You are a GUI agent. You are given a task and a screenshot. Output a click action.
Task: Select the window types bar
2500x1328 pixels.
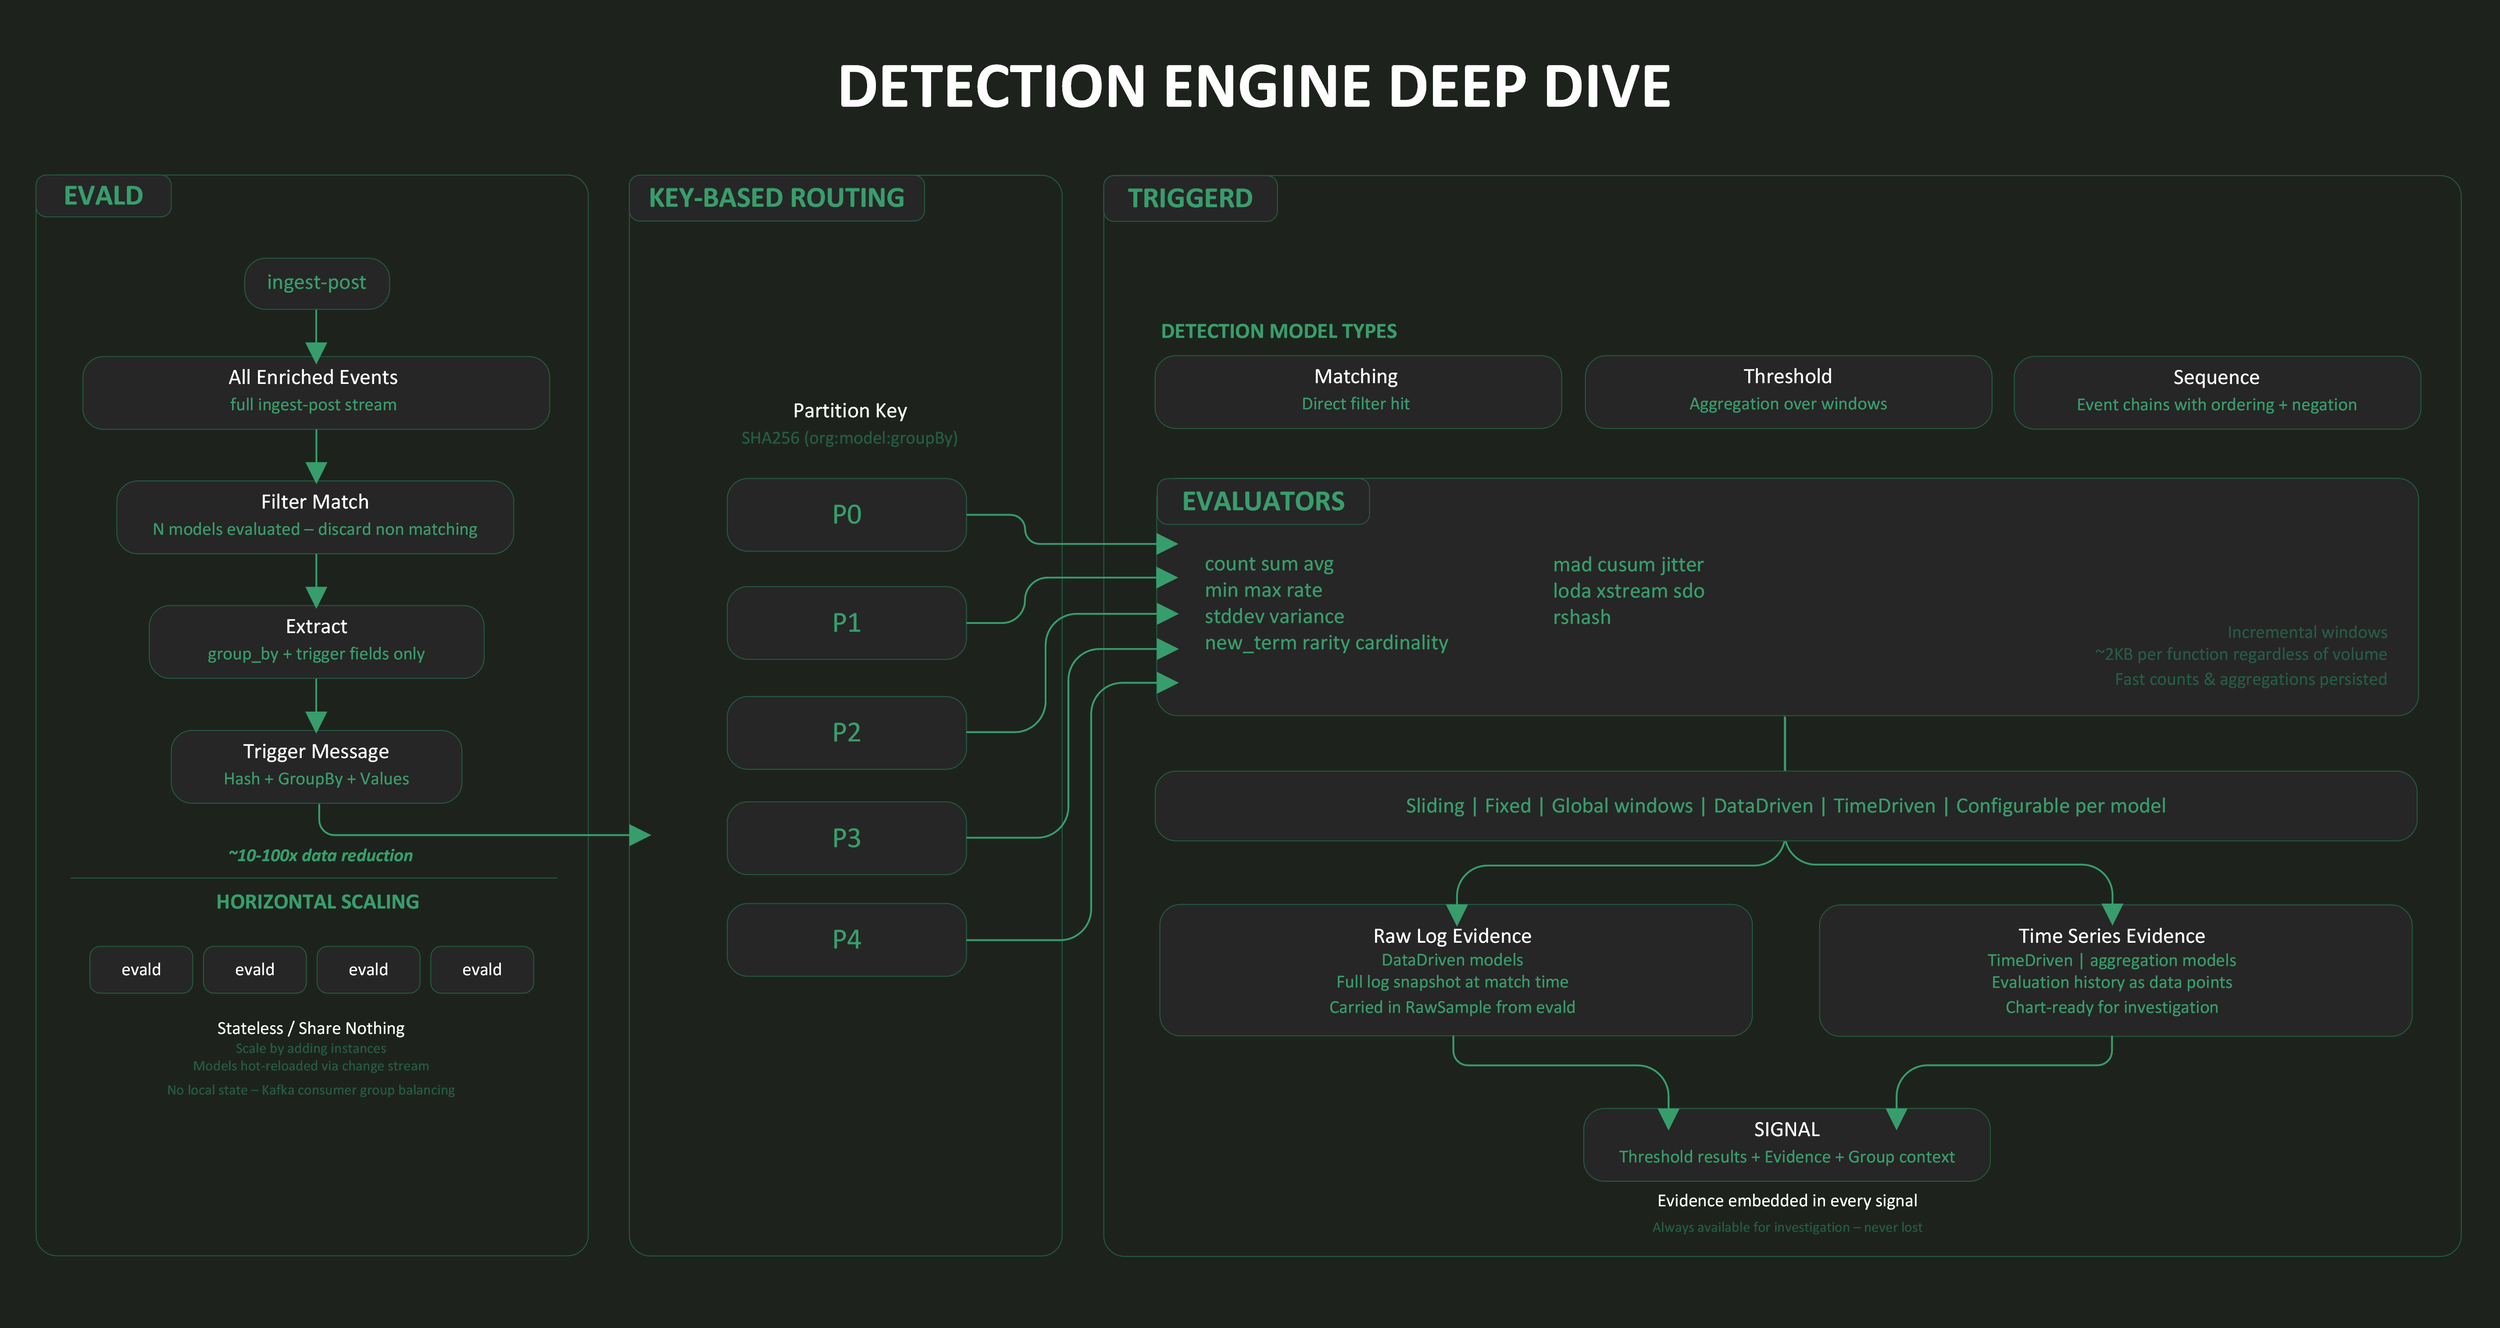pyautogui.click(x=1785, y=805)
